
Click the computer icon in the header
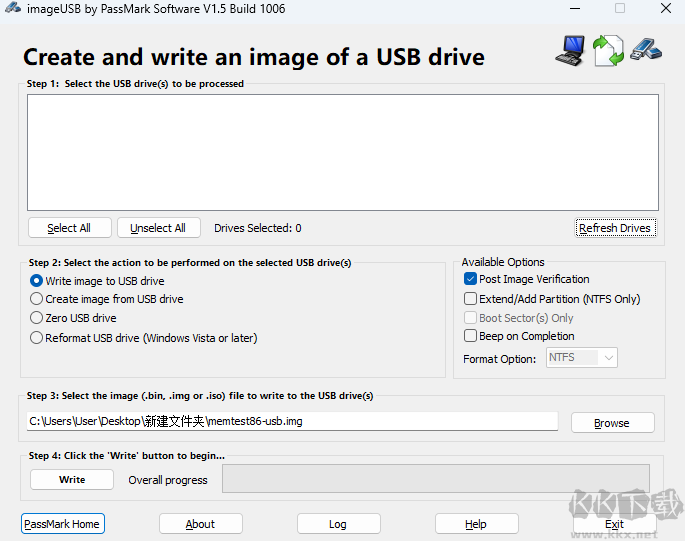click(571, 51)
